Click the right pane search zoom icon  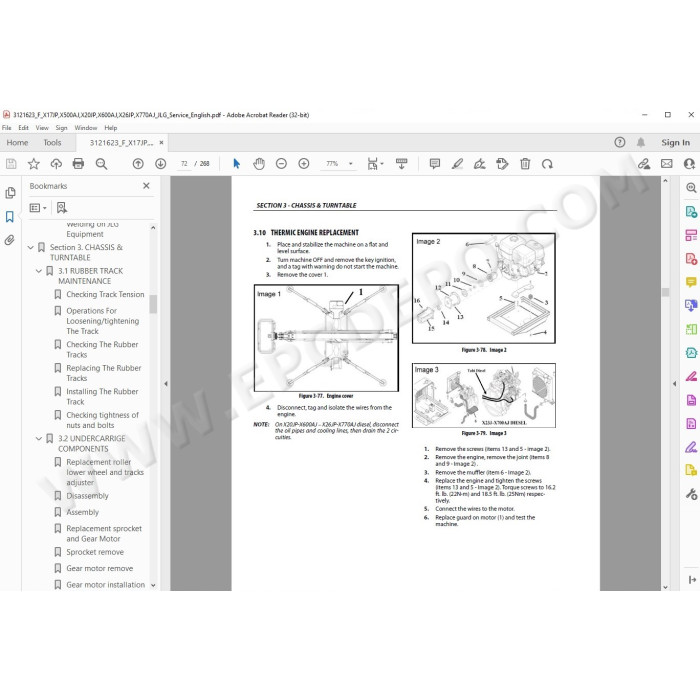tap(691, 188)
